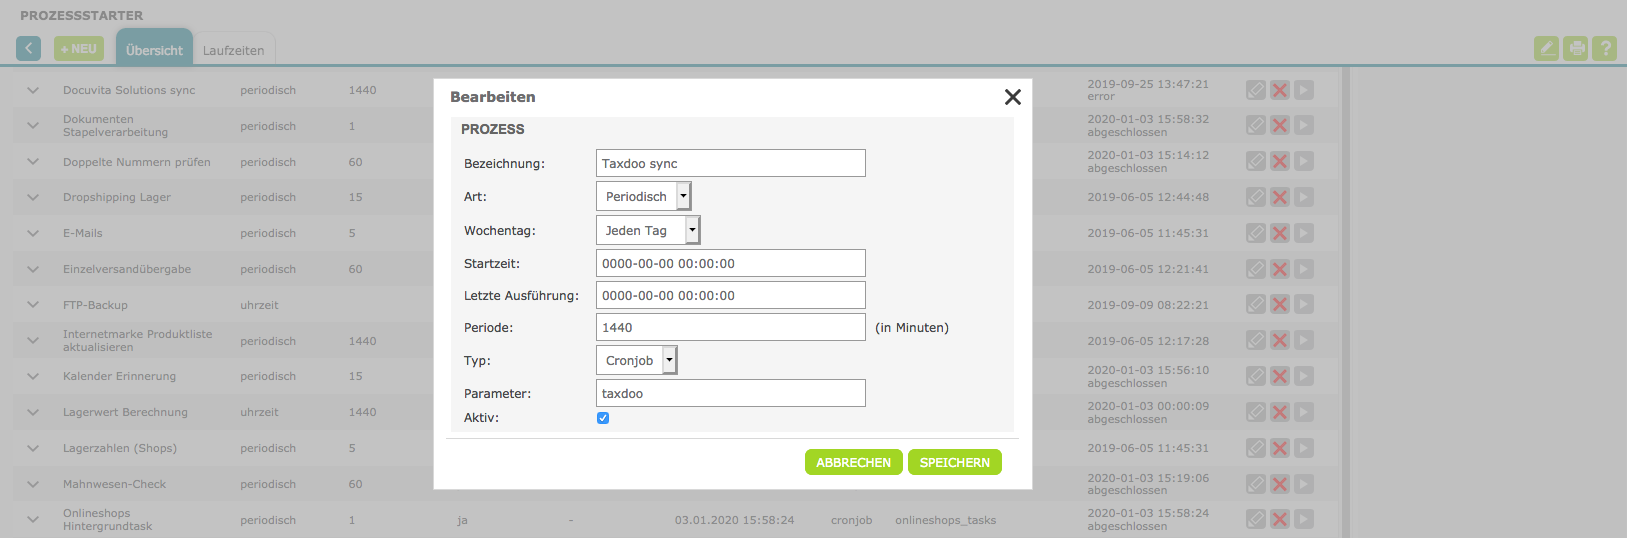The image size is (1627, 538).
Task: Open the Wochentag dropdown
Action: coord(648,230)
